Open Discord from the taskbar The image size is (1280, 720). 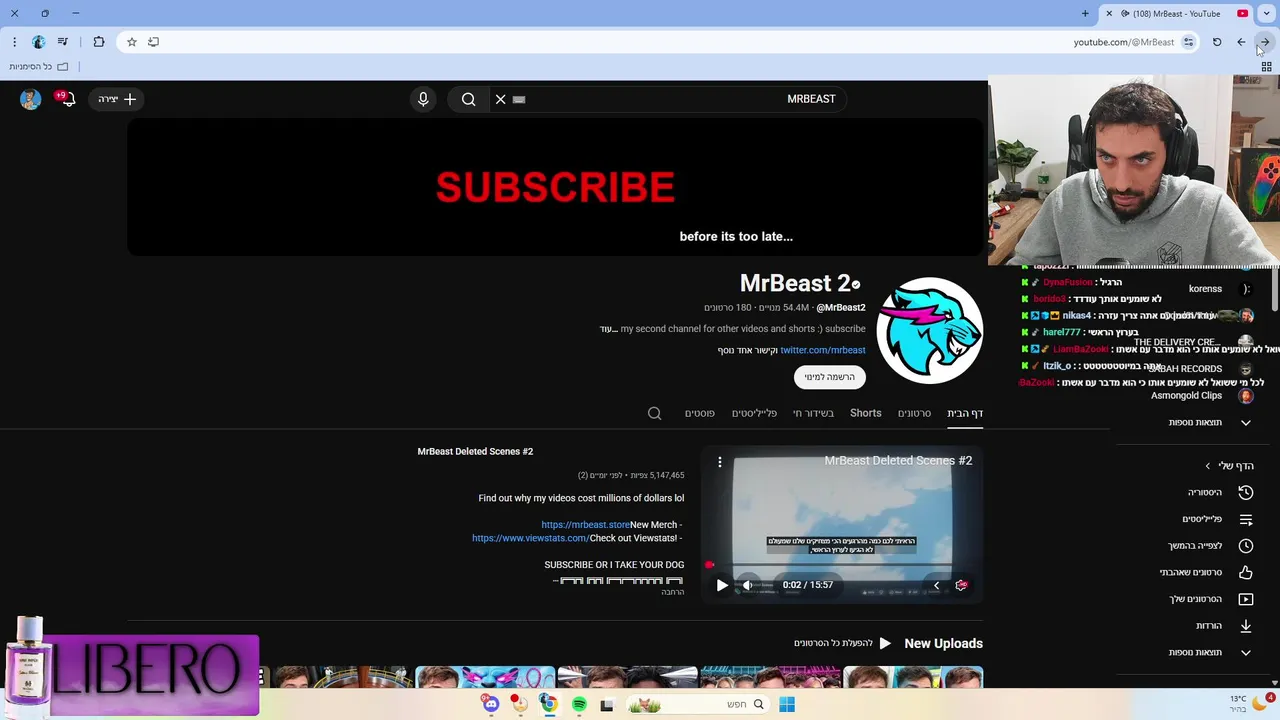point(491,705)
